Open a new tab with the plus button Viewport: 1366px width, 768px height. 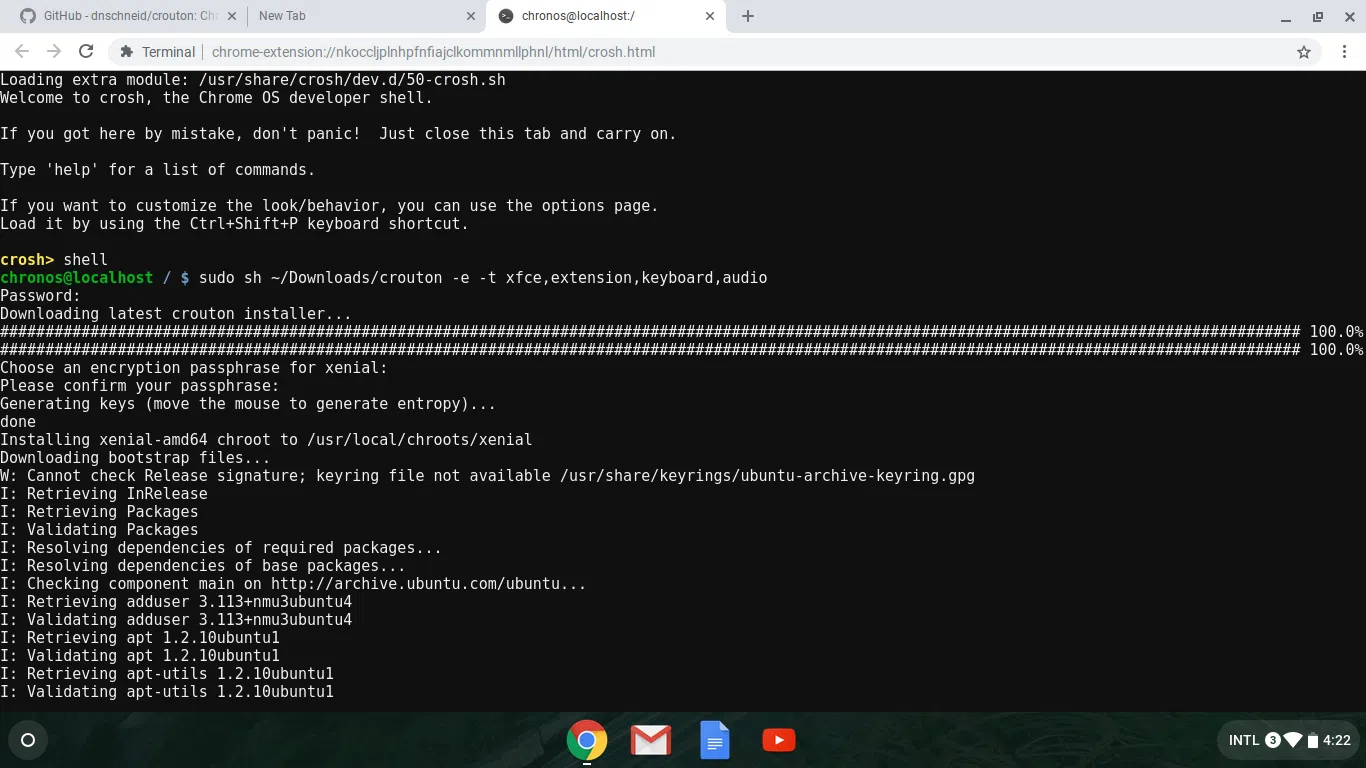(x=750, y=16)
